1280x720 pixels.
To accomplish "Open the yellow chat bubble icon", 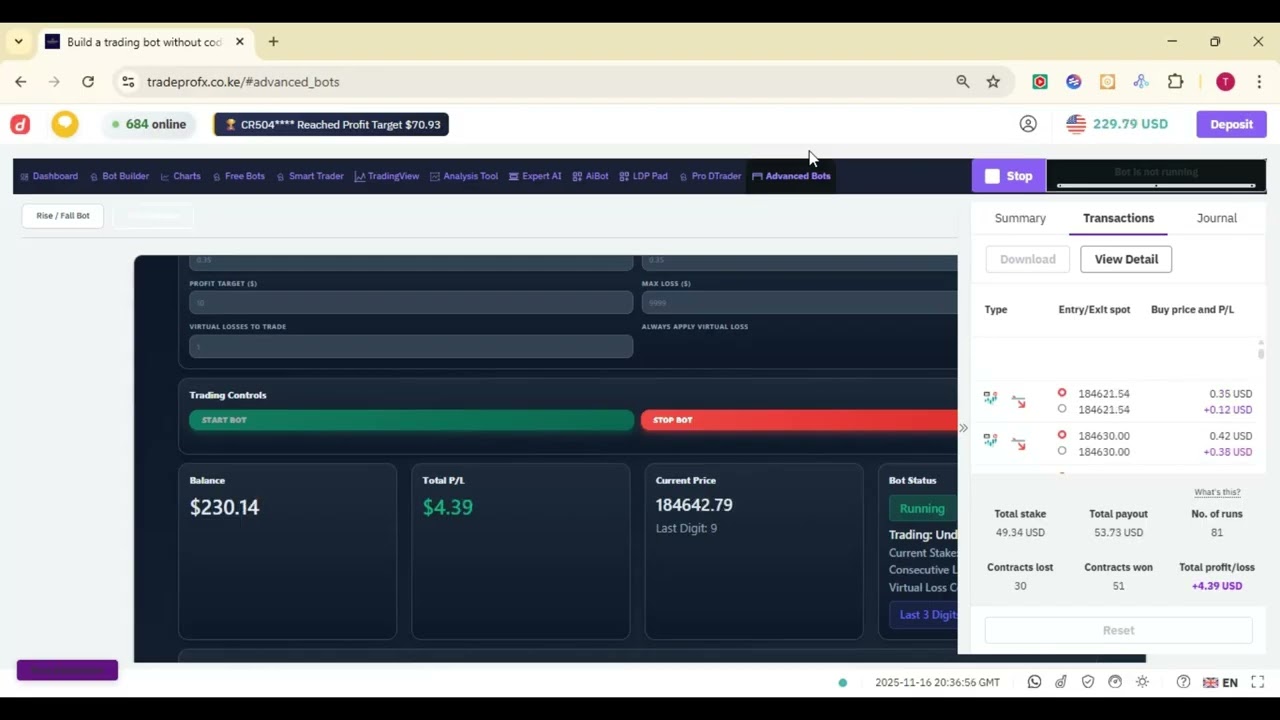I will [65, 124].
